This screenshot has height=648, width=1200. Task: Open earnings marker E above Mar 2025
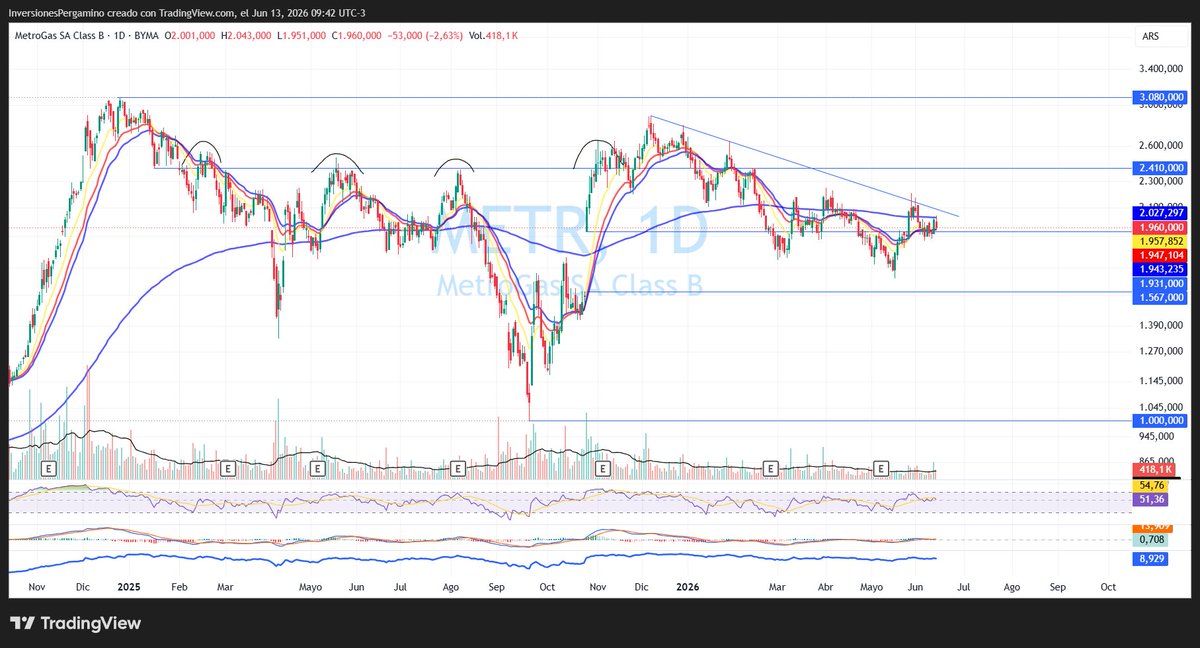tap(228, 468)
